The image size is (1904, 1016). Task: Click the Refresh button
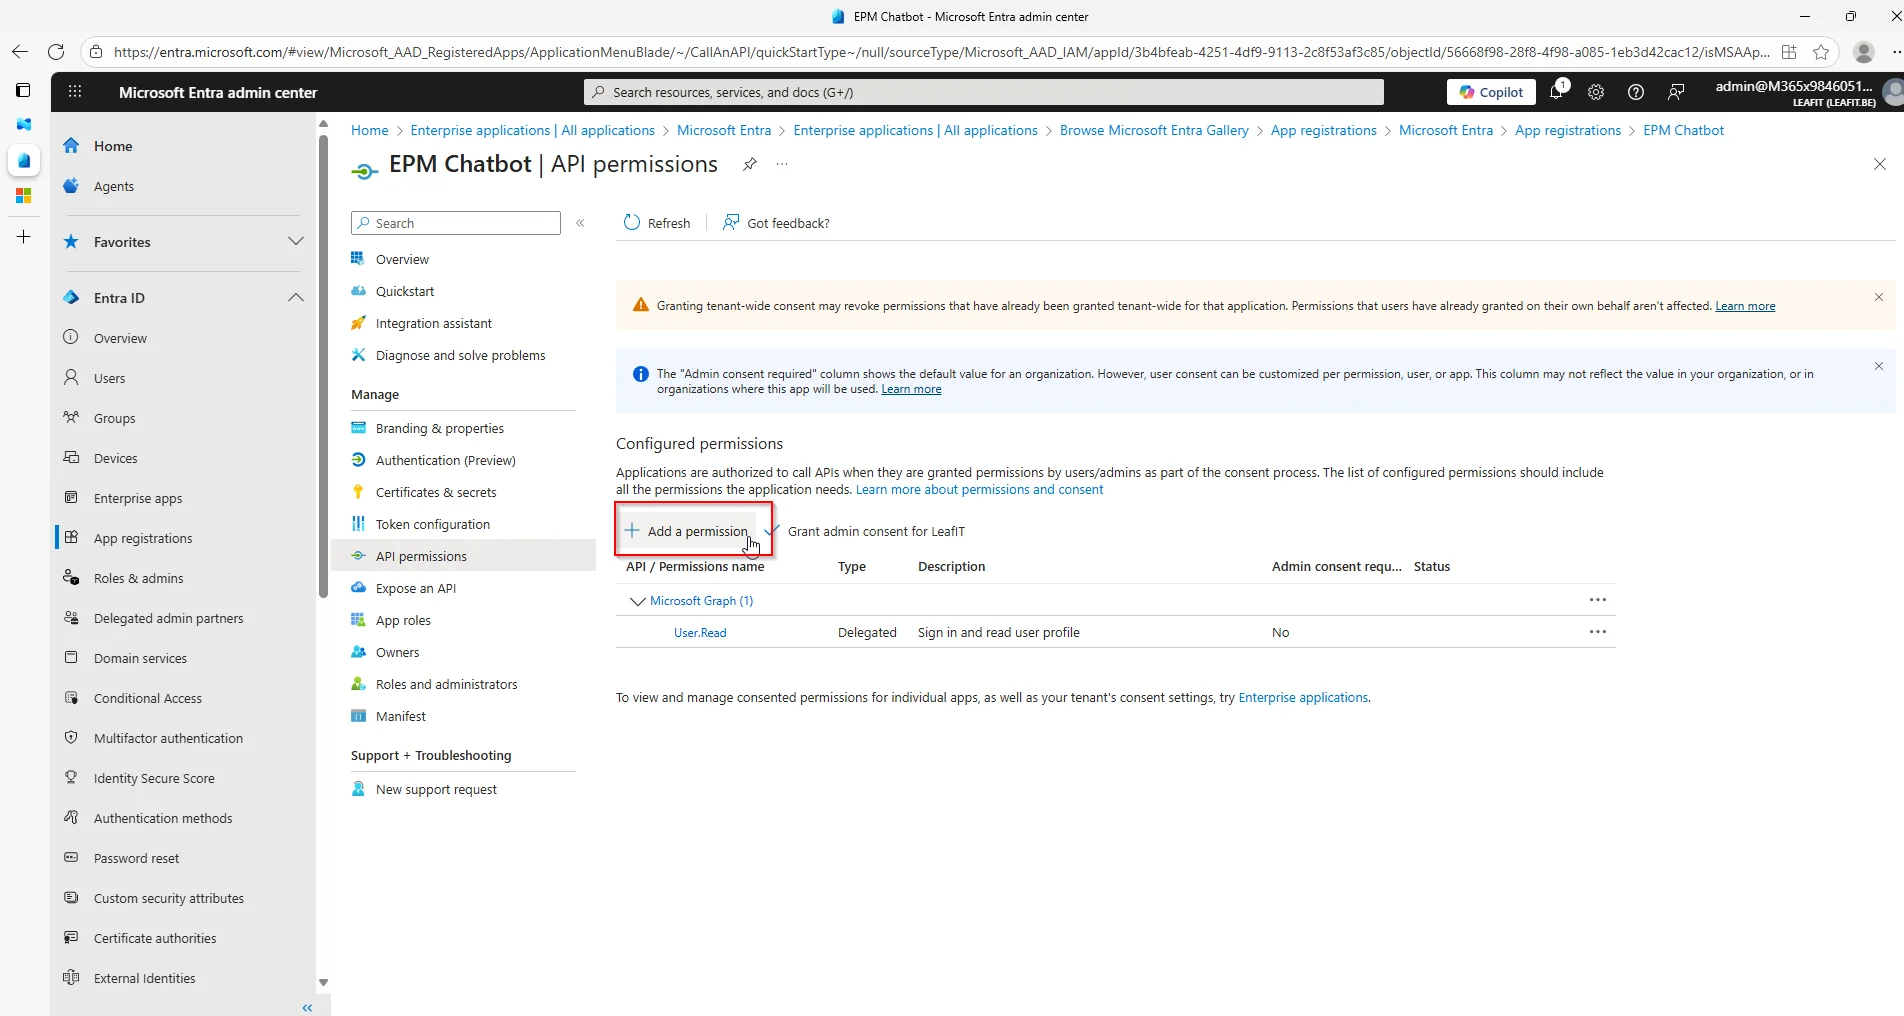tap(657, 223)
